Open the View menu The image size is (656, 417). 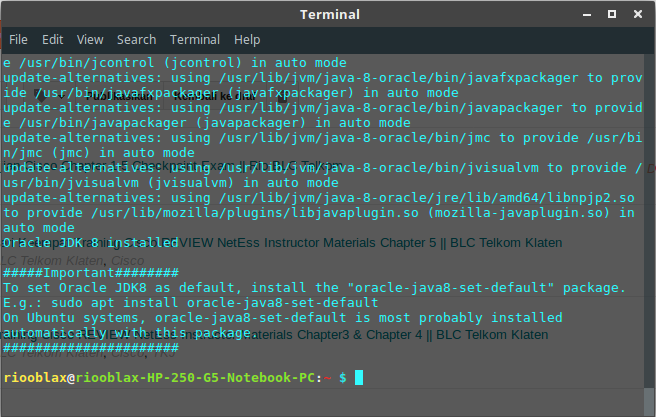point(90,40)
